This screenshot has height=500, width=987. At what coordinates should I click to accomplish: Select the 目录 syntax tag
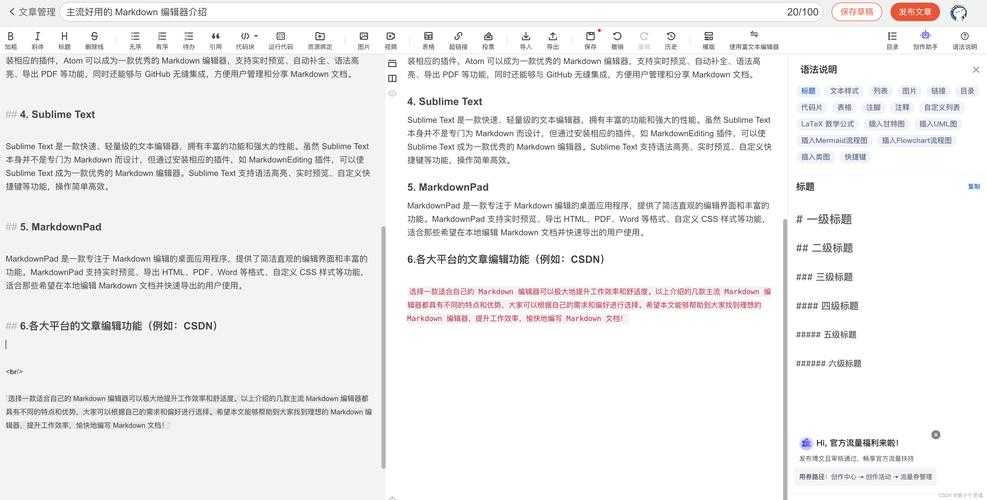(x=967, y=91)
